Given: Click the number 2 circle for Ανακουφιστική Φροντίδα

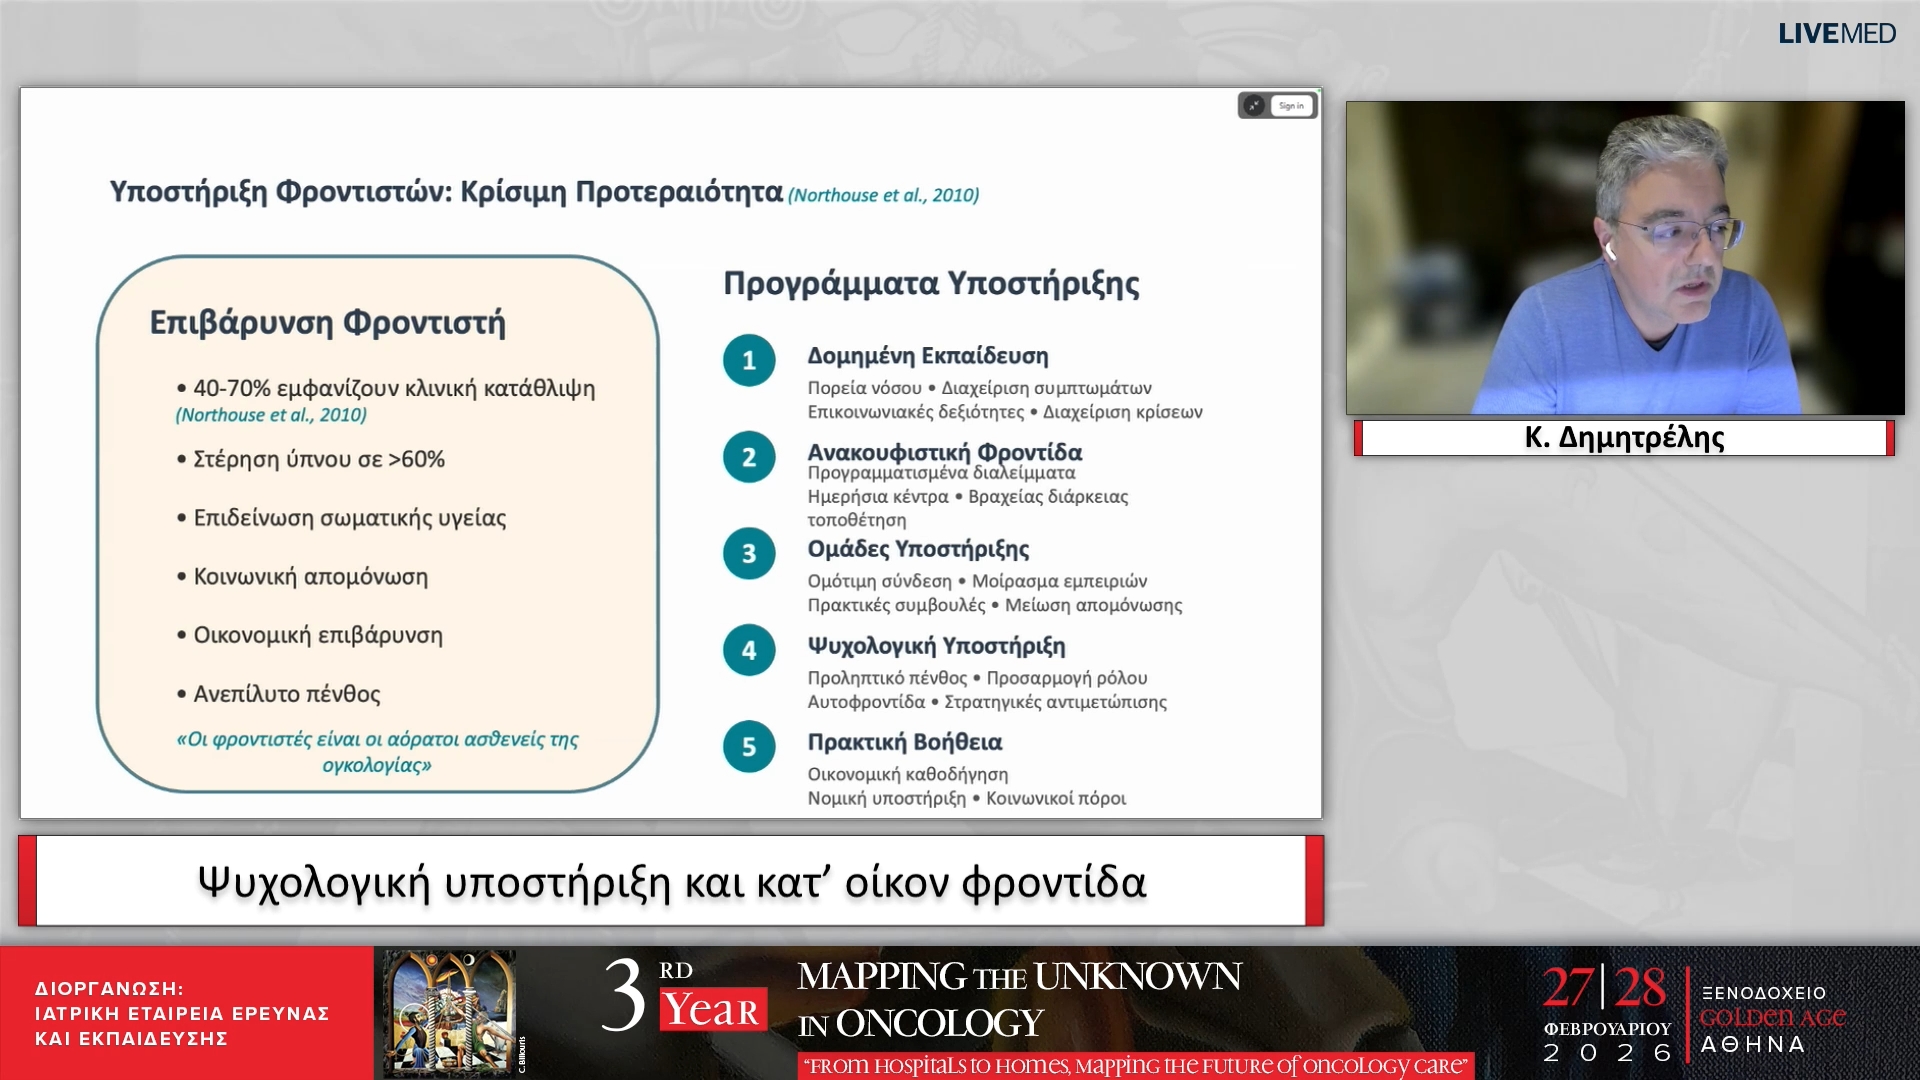Looking at the screenshot, I should 749,457.
